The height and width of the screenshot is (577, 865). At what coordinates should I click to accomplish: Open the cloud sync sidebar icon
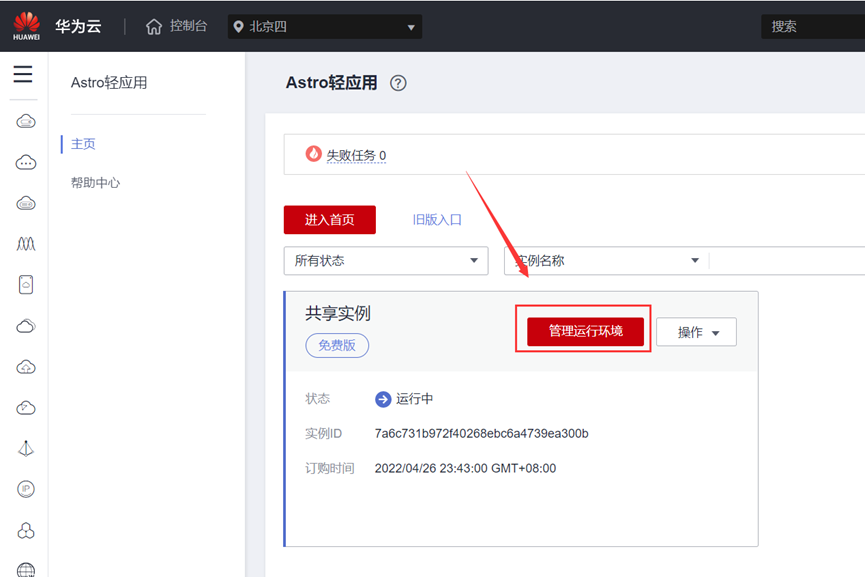(x=26, y=408)
